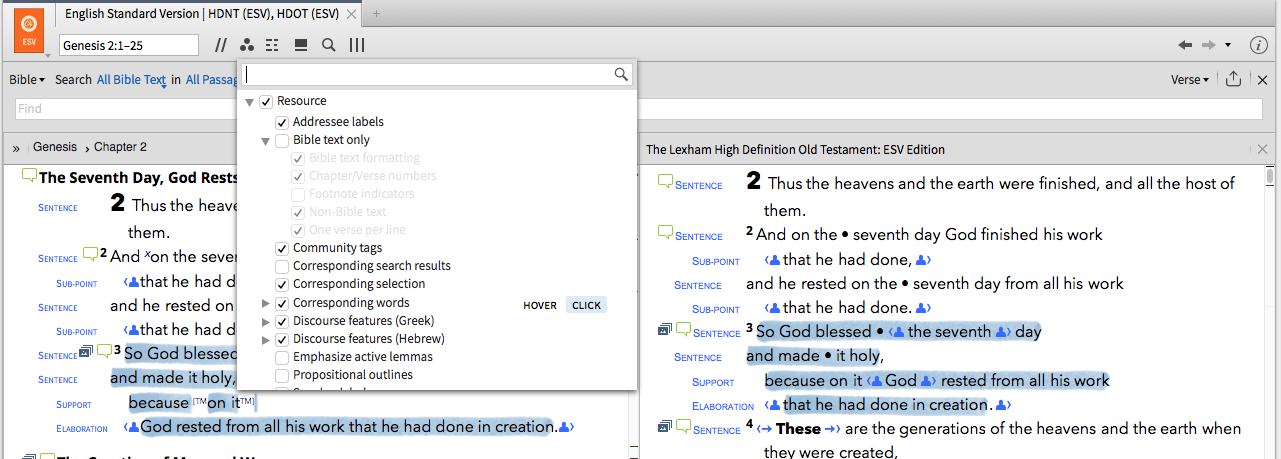Click the magnifier in the filter search box
Screen dimensions: 1281x459
pos(621,74)
